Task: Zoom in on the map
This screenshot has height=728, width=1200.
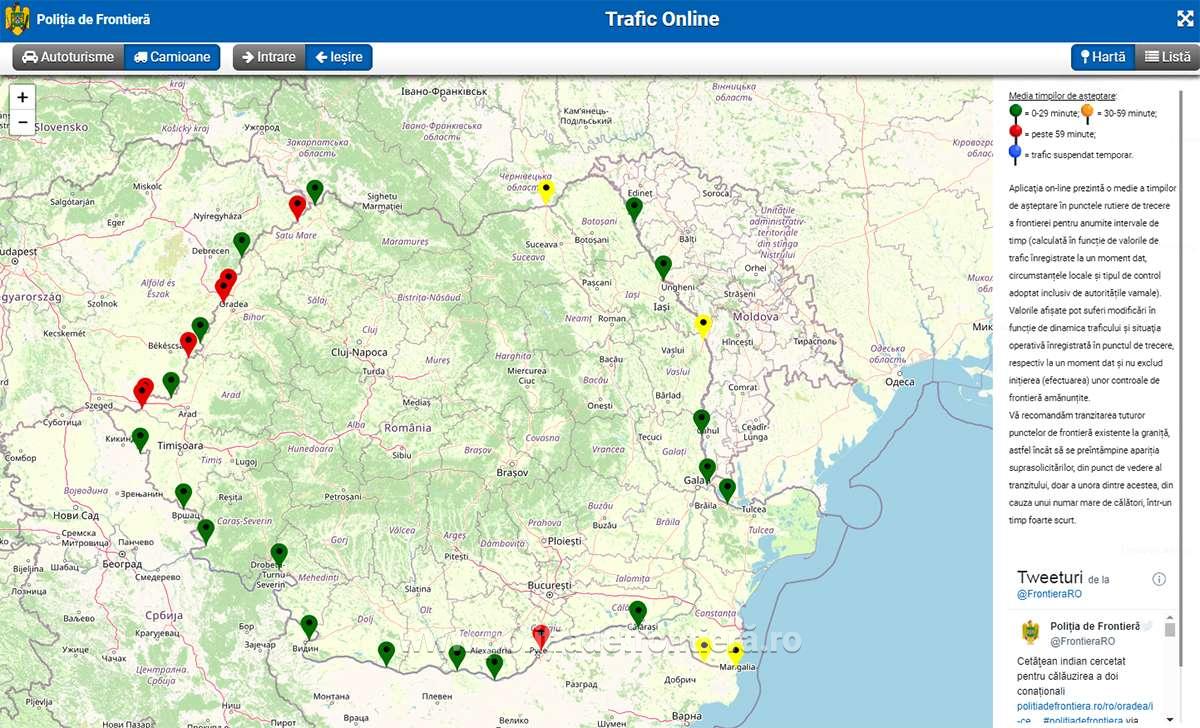Action: (x=23, y=97)
